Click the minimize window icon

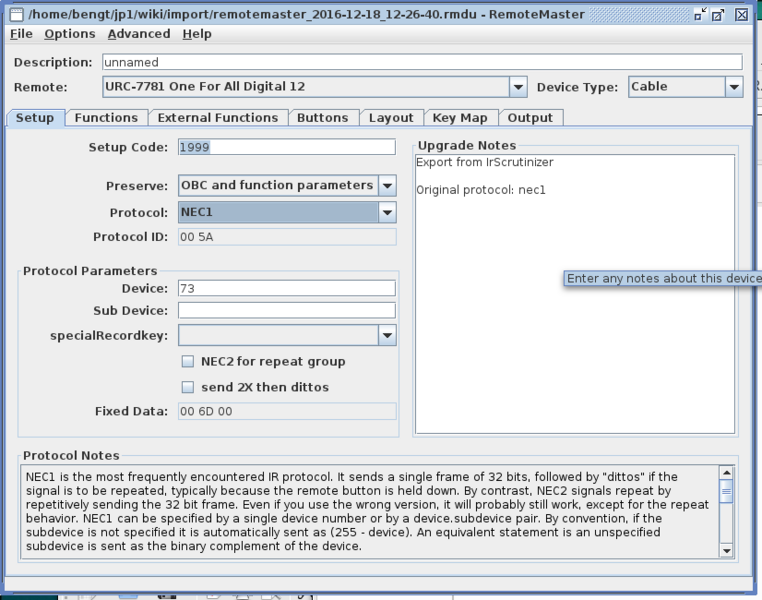(700, 15)
